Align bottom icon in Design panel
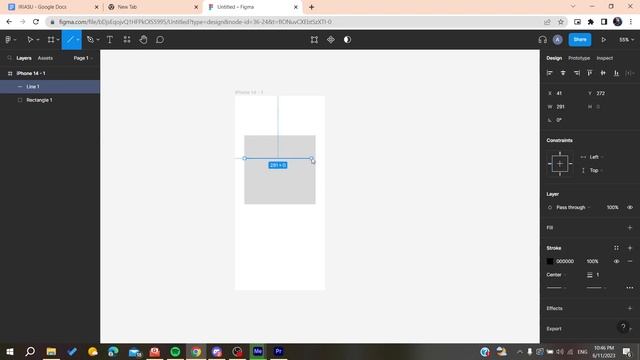The height and width of the screenshot is (360, 640). point(616,73)
